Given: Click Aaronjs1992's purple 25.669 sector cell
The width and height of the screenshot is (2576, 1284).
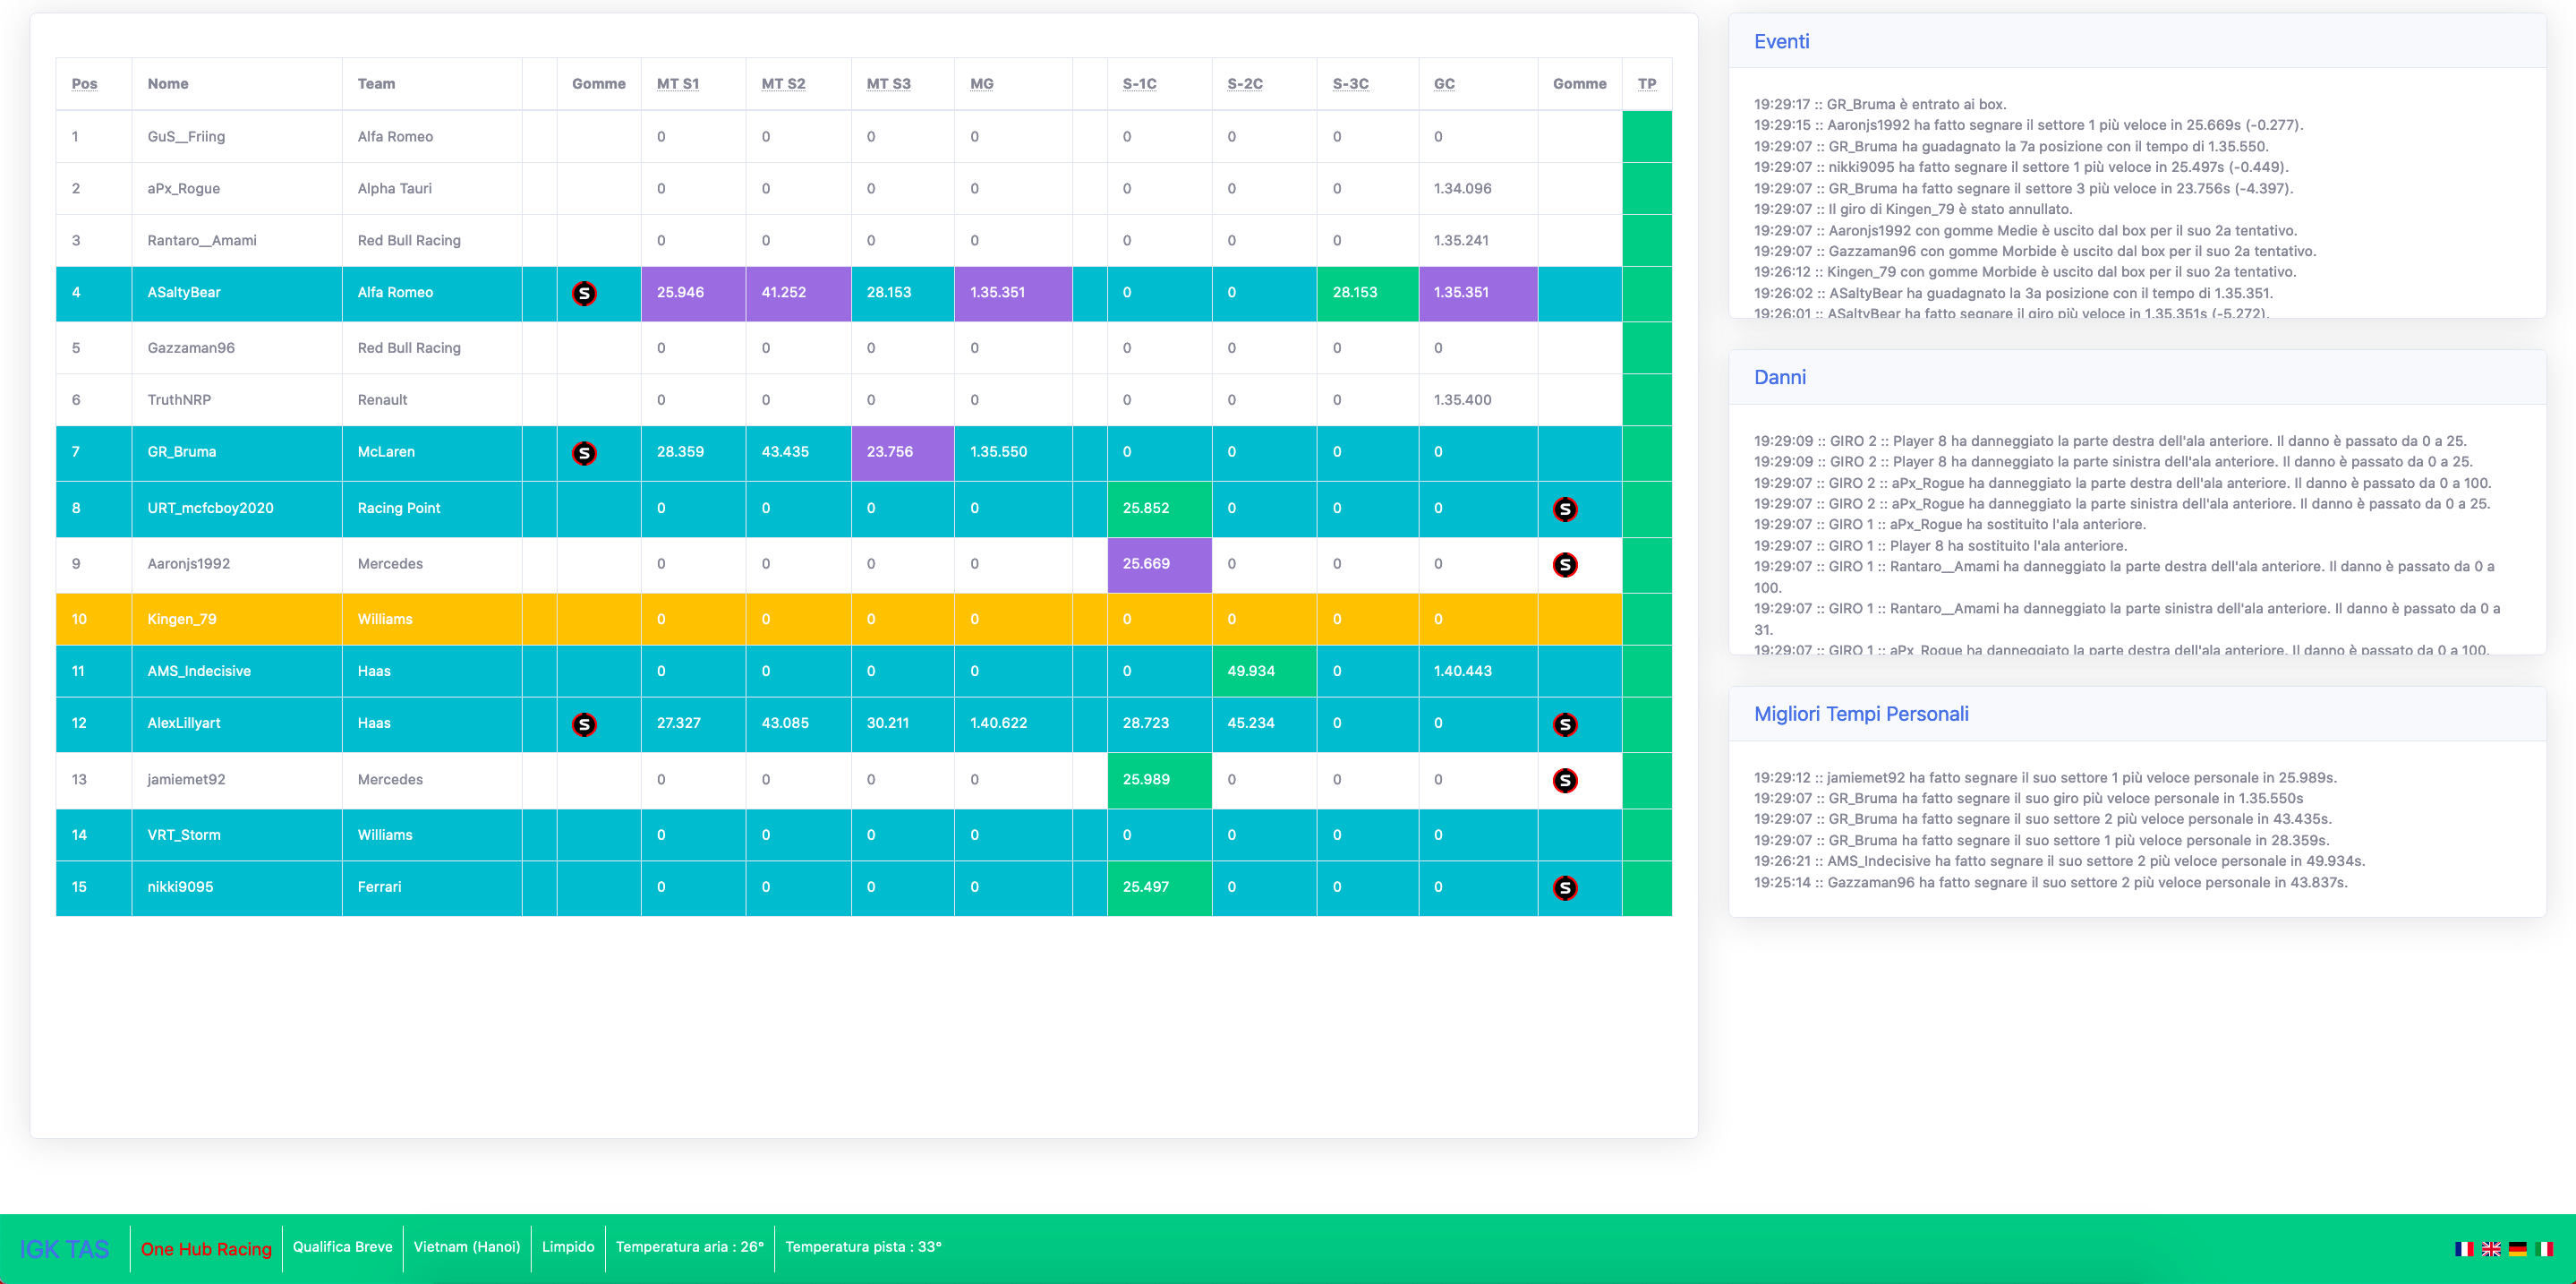Looking at the screenshot, I should (x=1159, y=564).
